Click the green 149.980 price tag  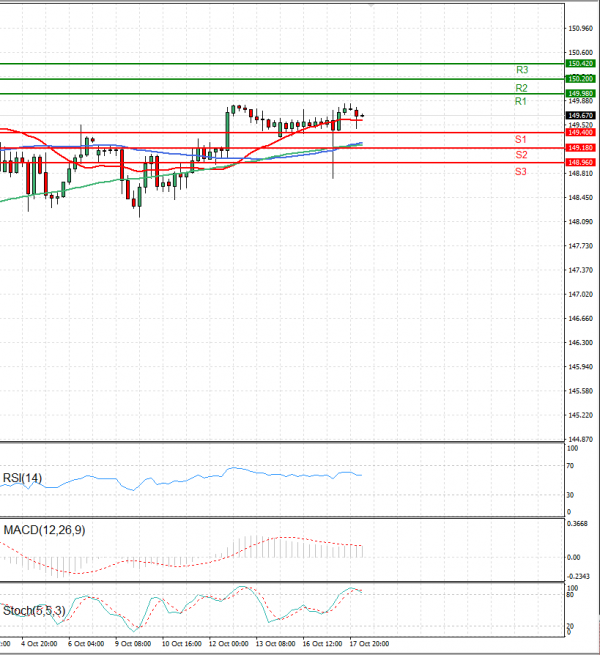[580, 94]
